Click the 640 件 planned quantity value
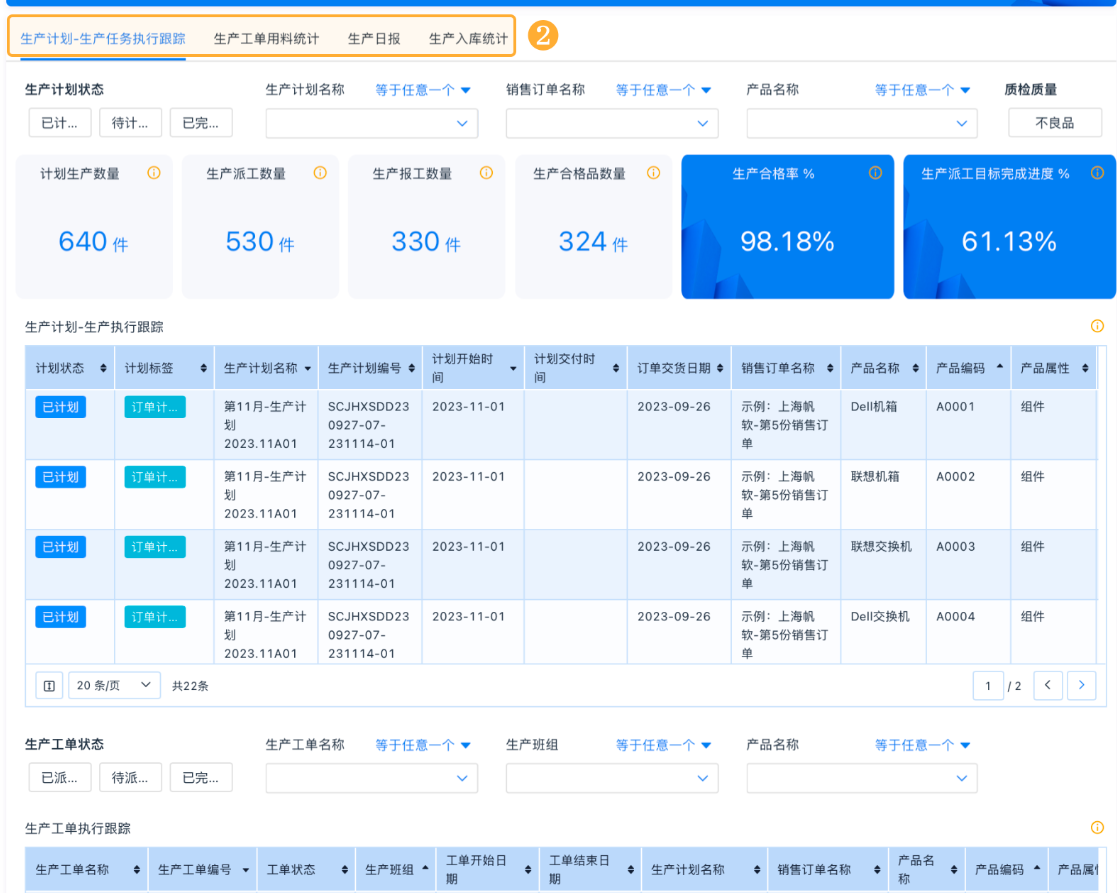Viewport: 1117px width, 893px height. click(x=93, y=242)
